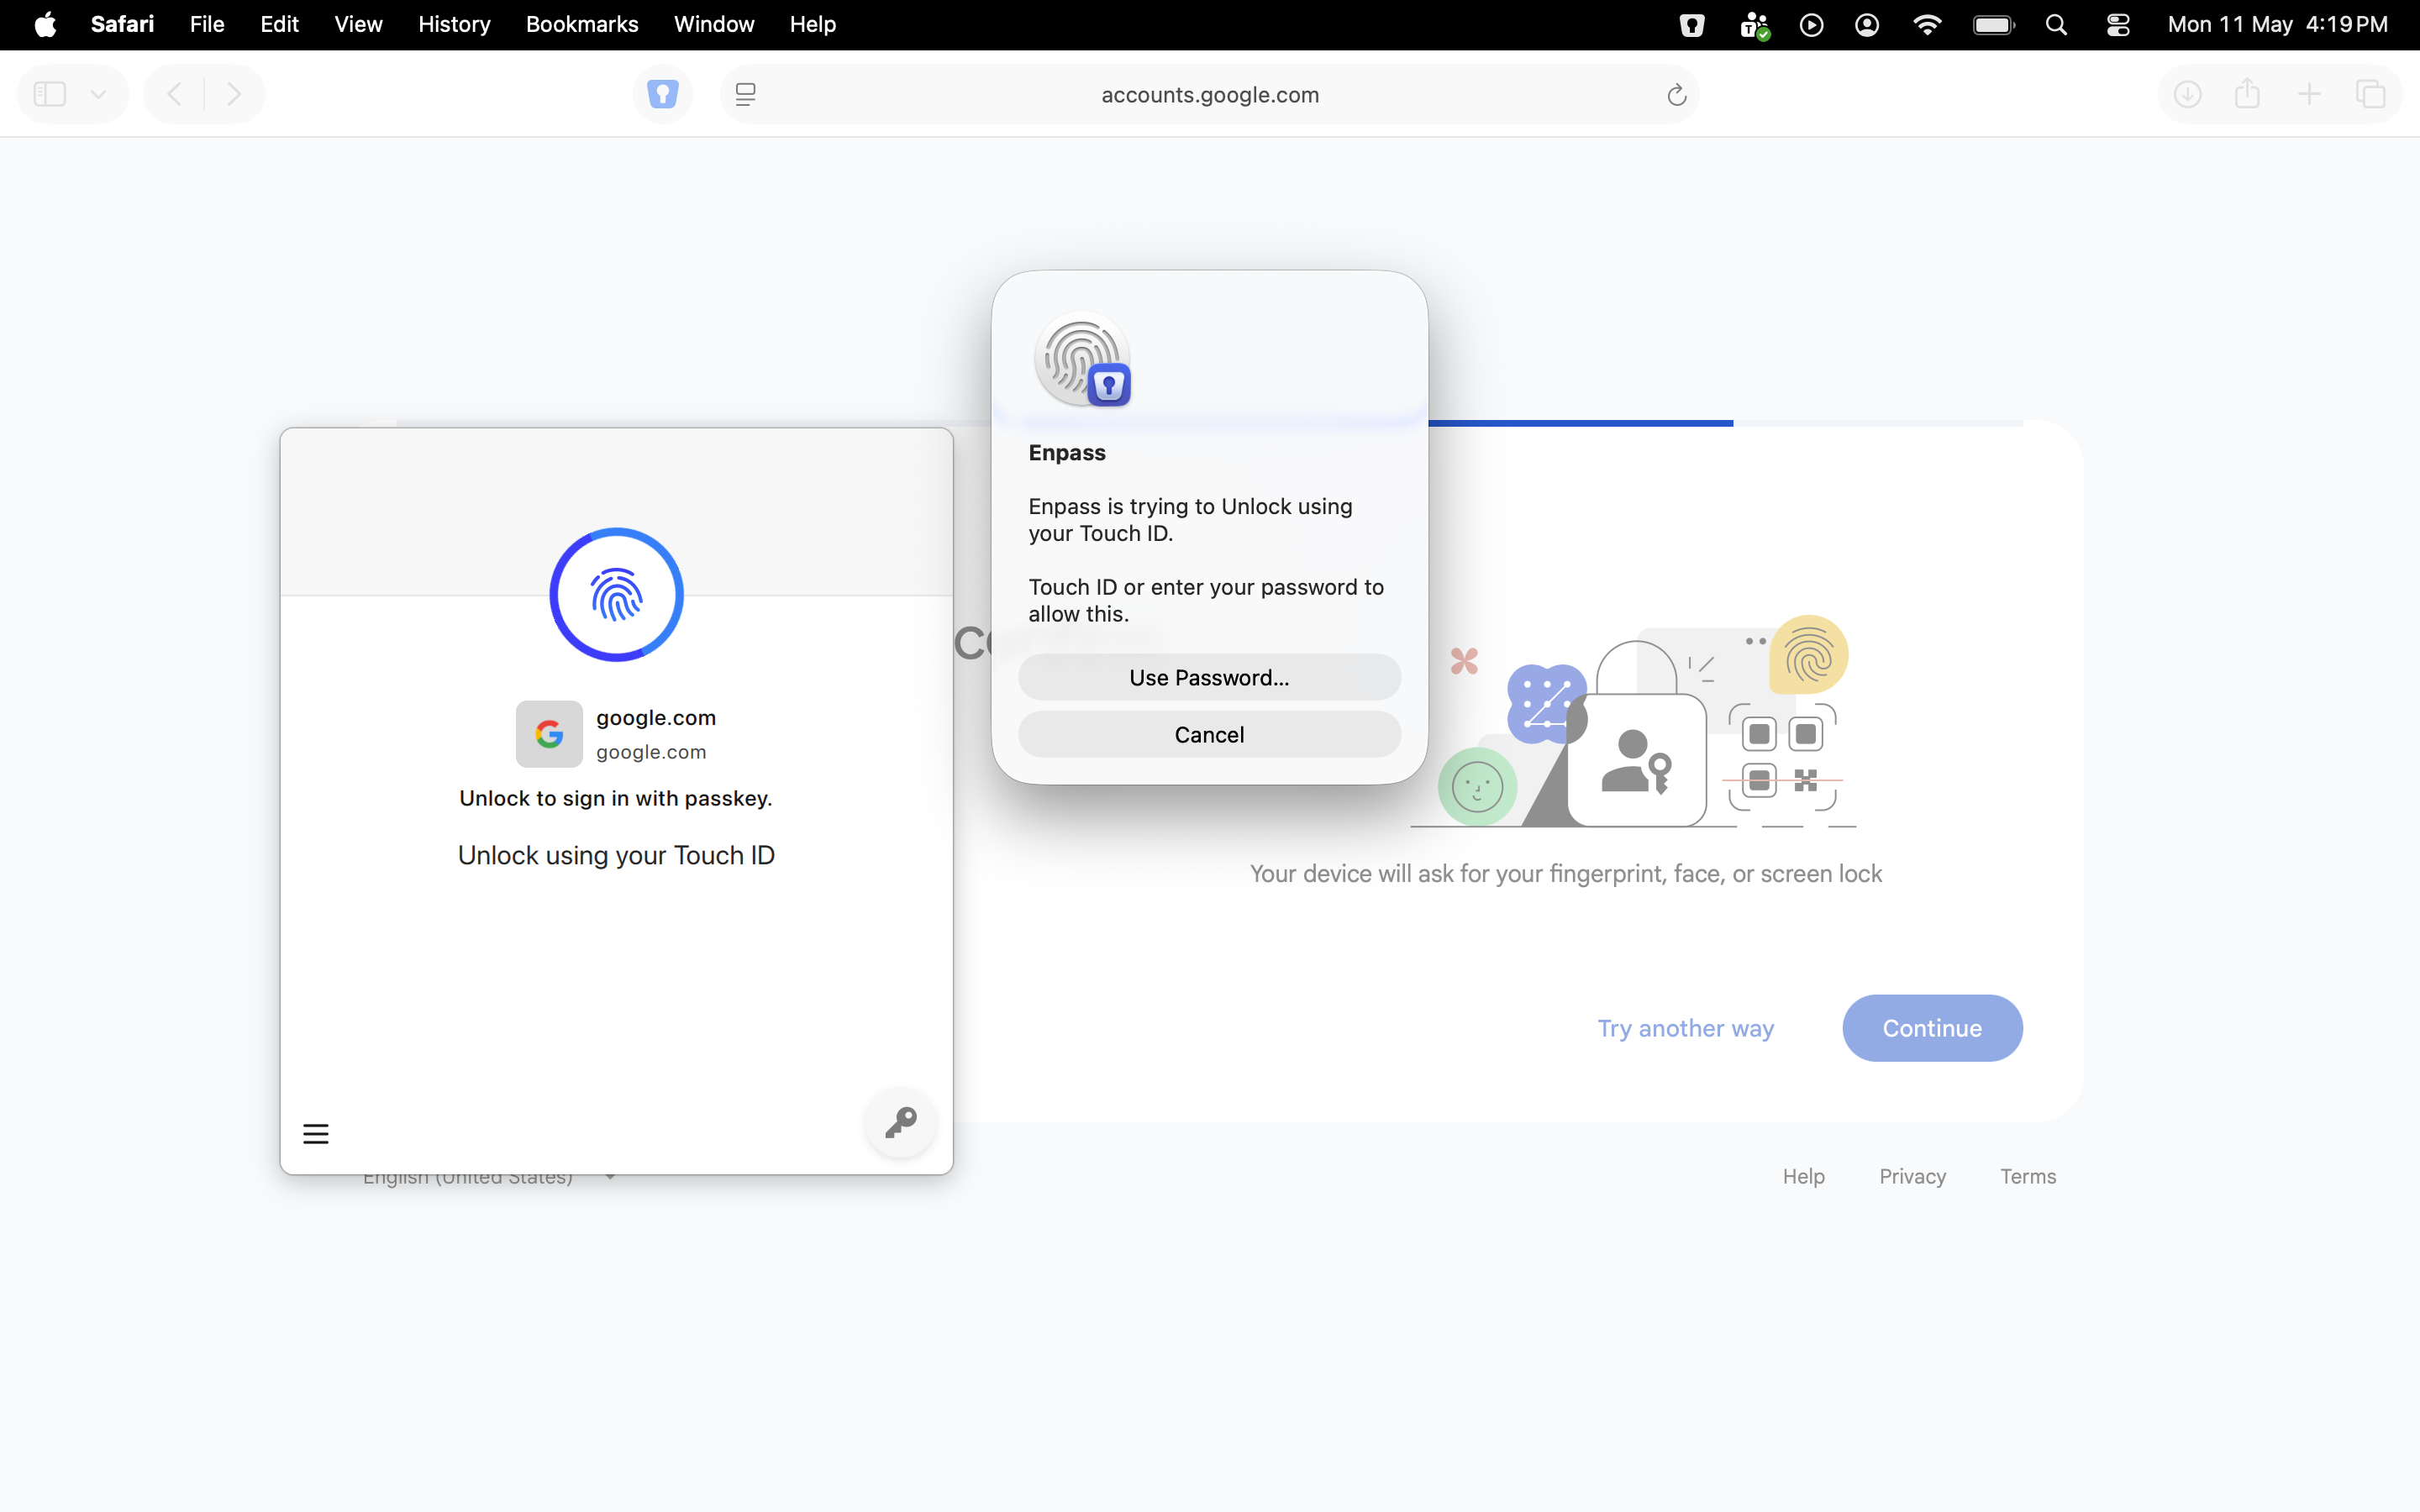Open Spotlight search from menu bar
Screen dimensions: 2420x1512
pos(2056,25)
